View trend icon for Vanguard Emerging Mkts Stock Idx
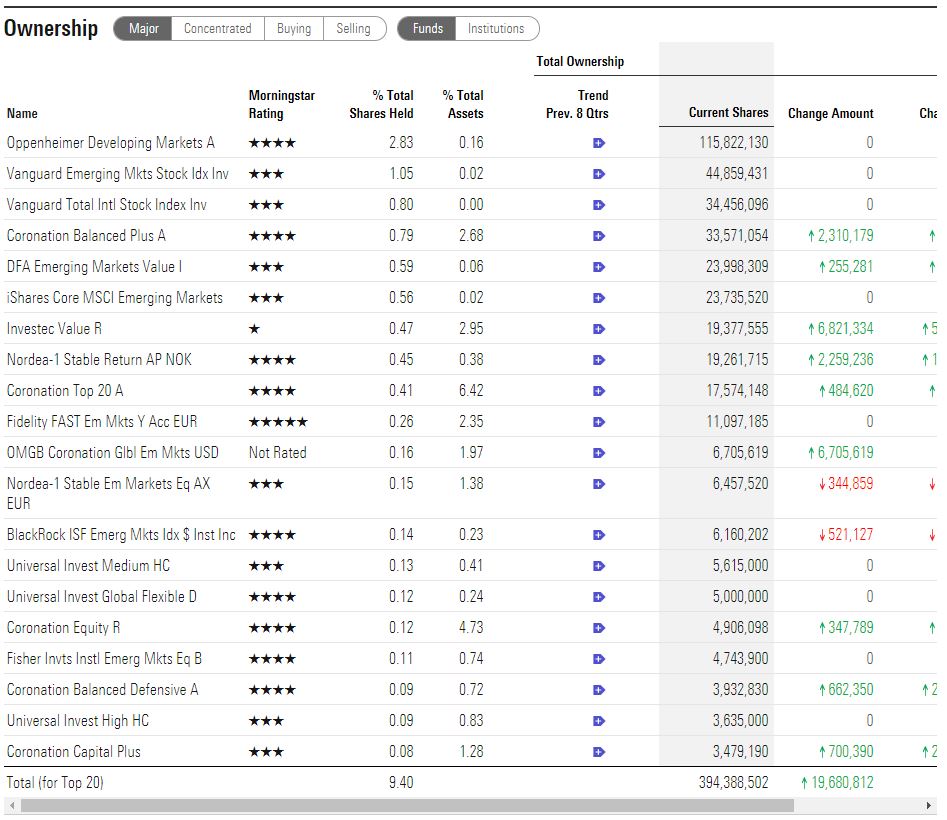 (597, 173)
